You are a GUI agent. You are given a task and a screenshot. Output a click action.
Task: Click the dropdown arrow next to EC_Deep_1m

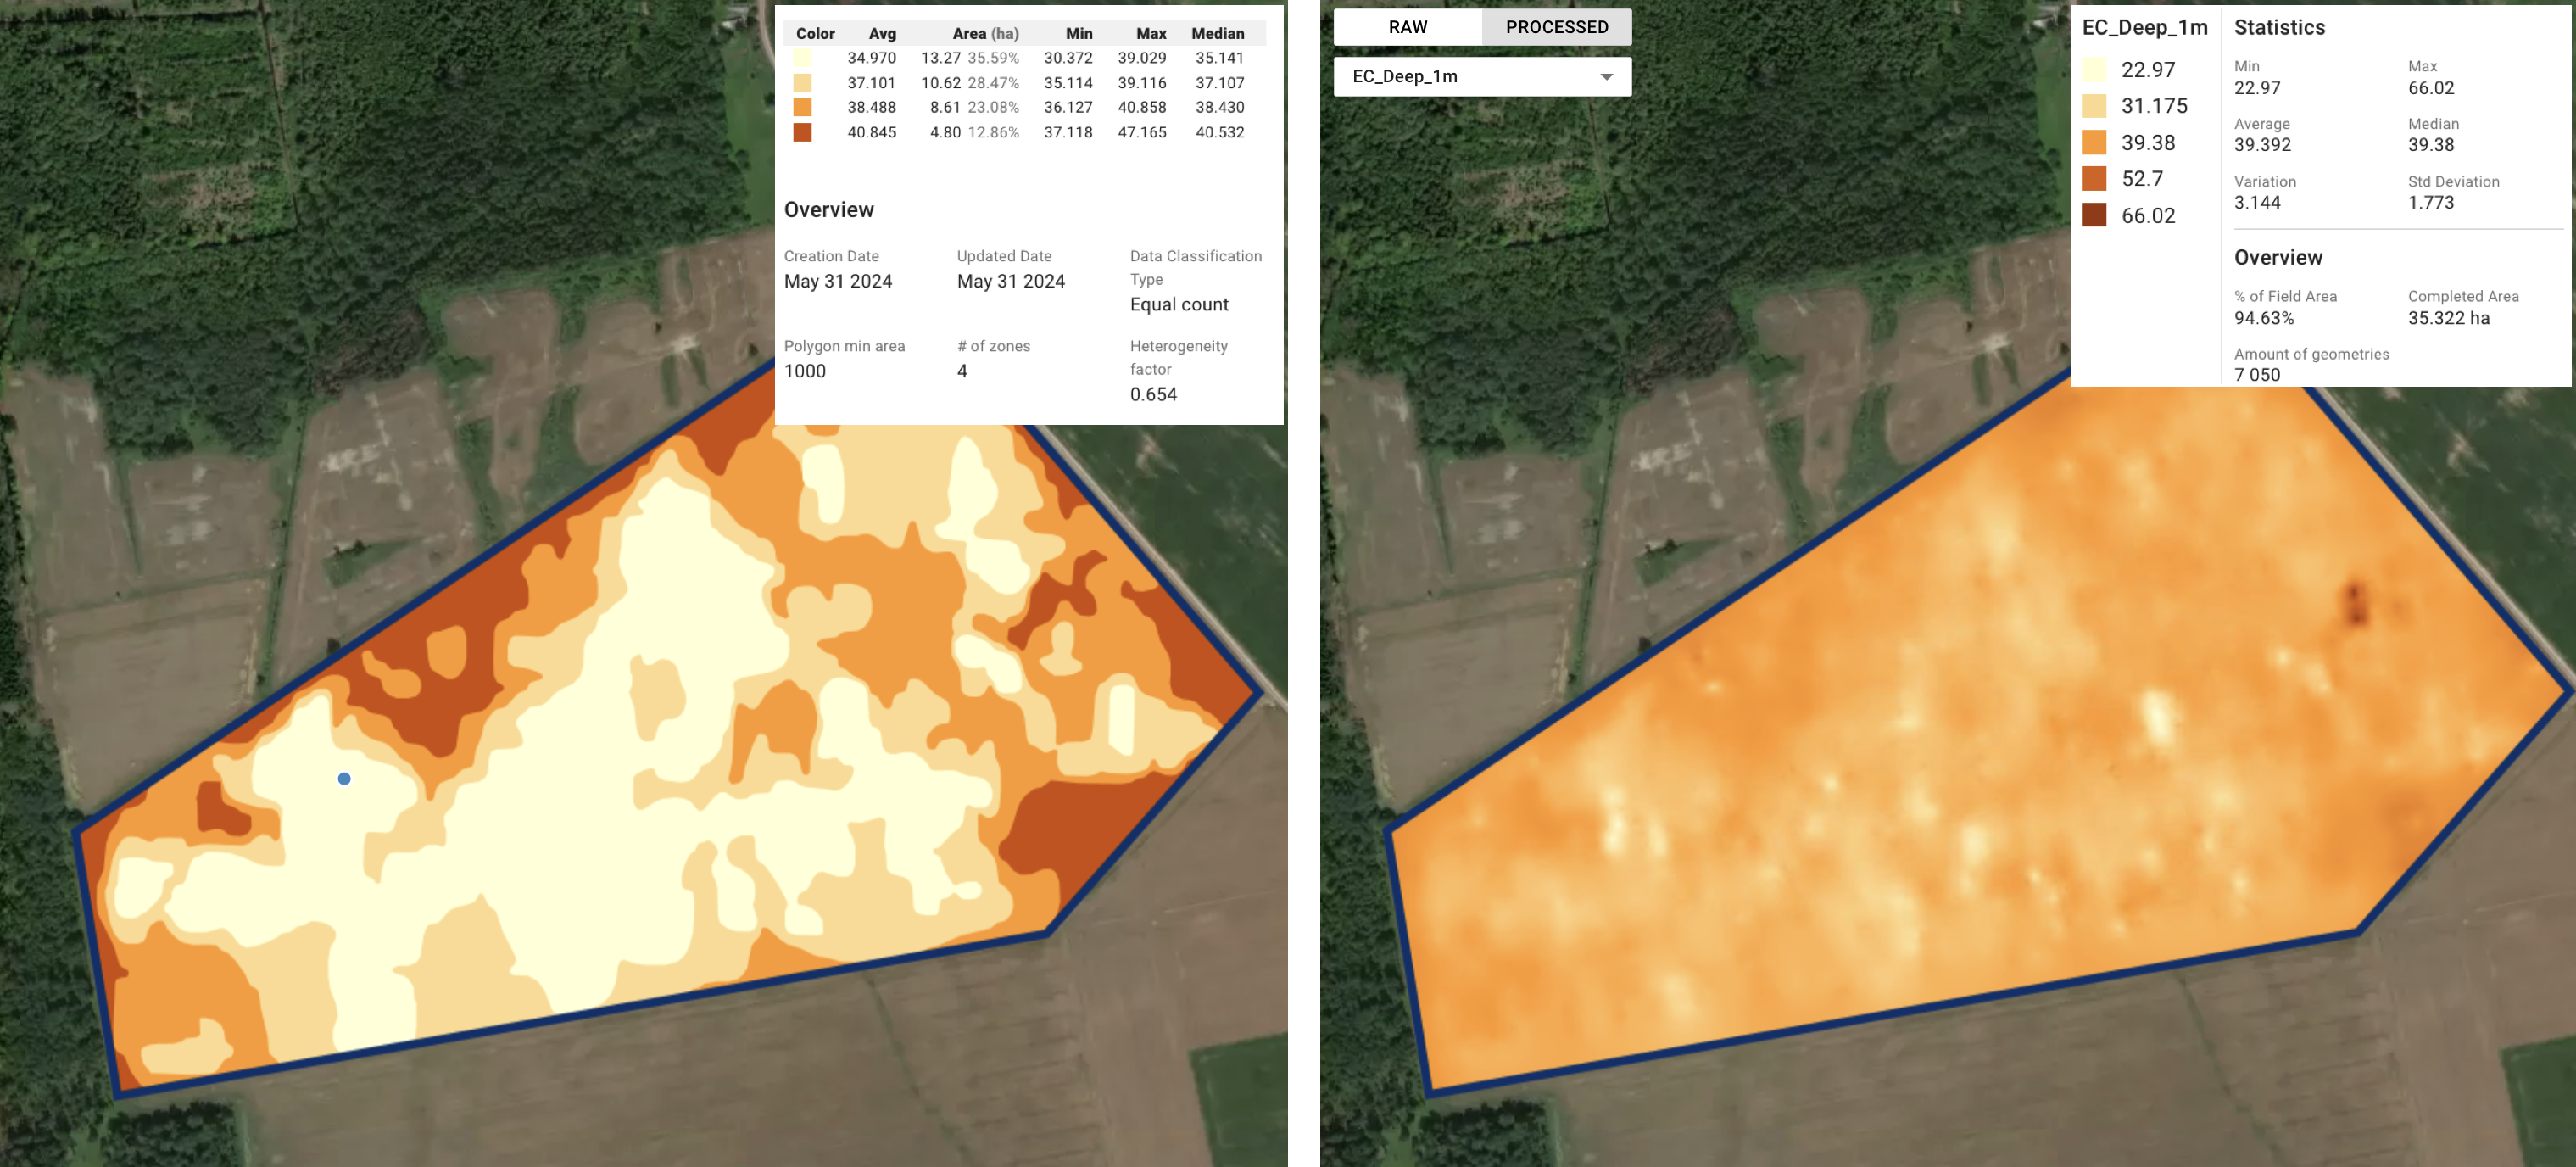[1606, 77]
